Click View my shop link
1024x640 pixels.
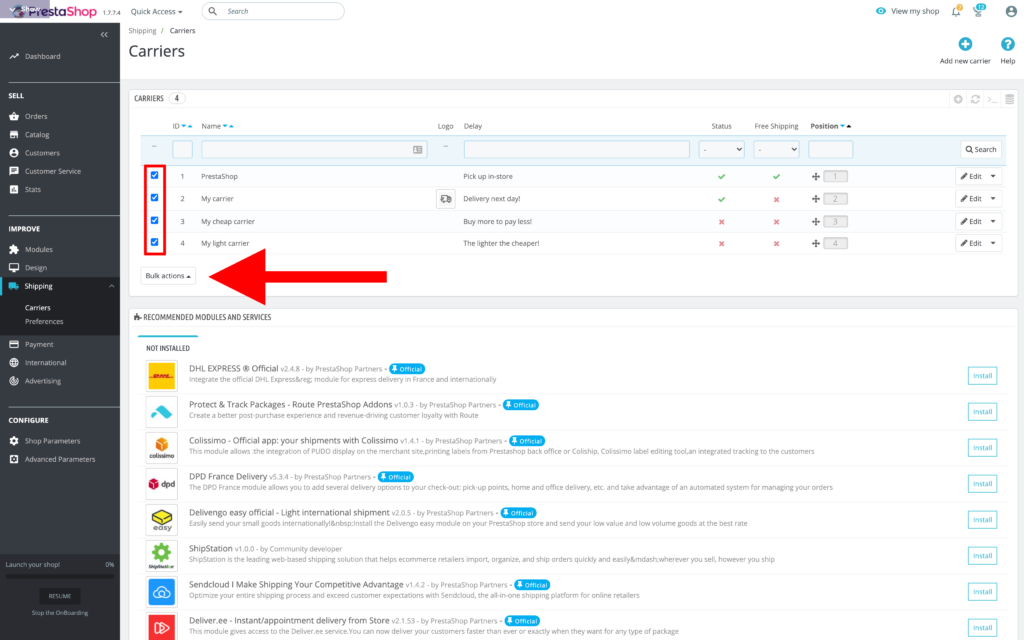[908, 11]
